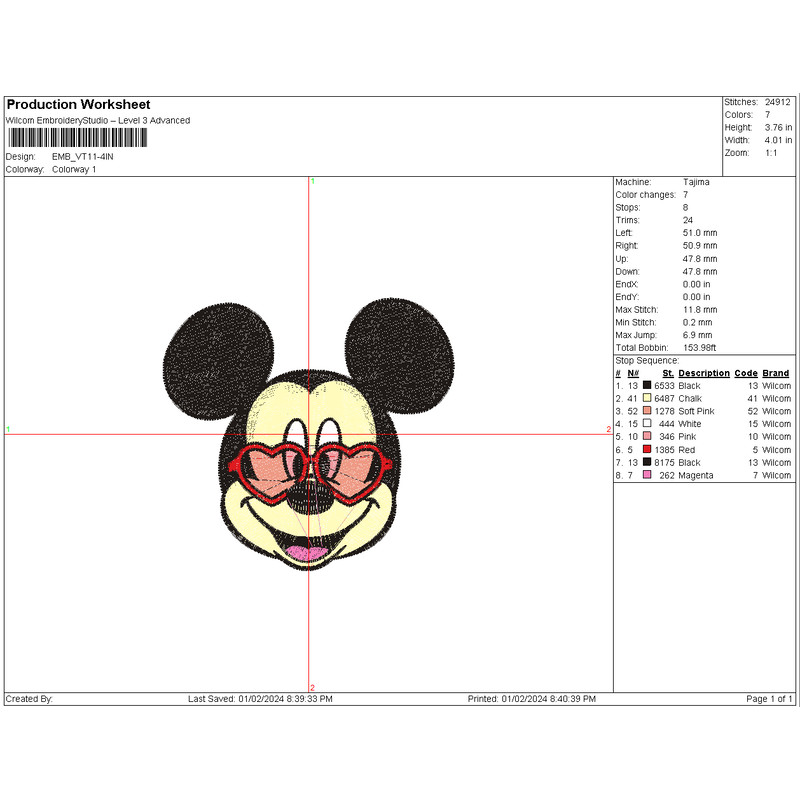Click the Machine value Tajima

(x=696, y=182)
